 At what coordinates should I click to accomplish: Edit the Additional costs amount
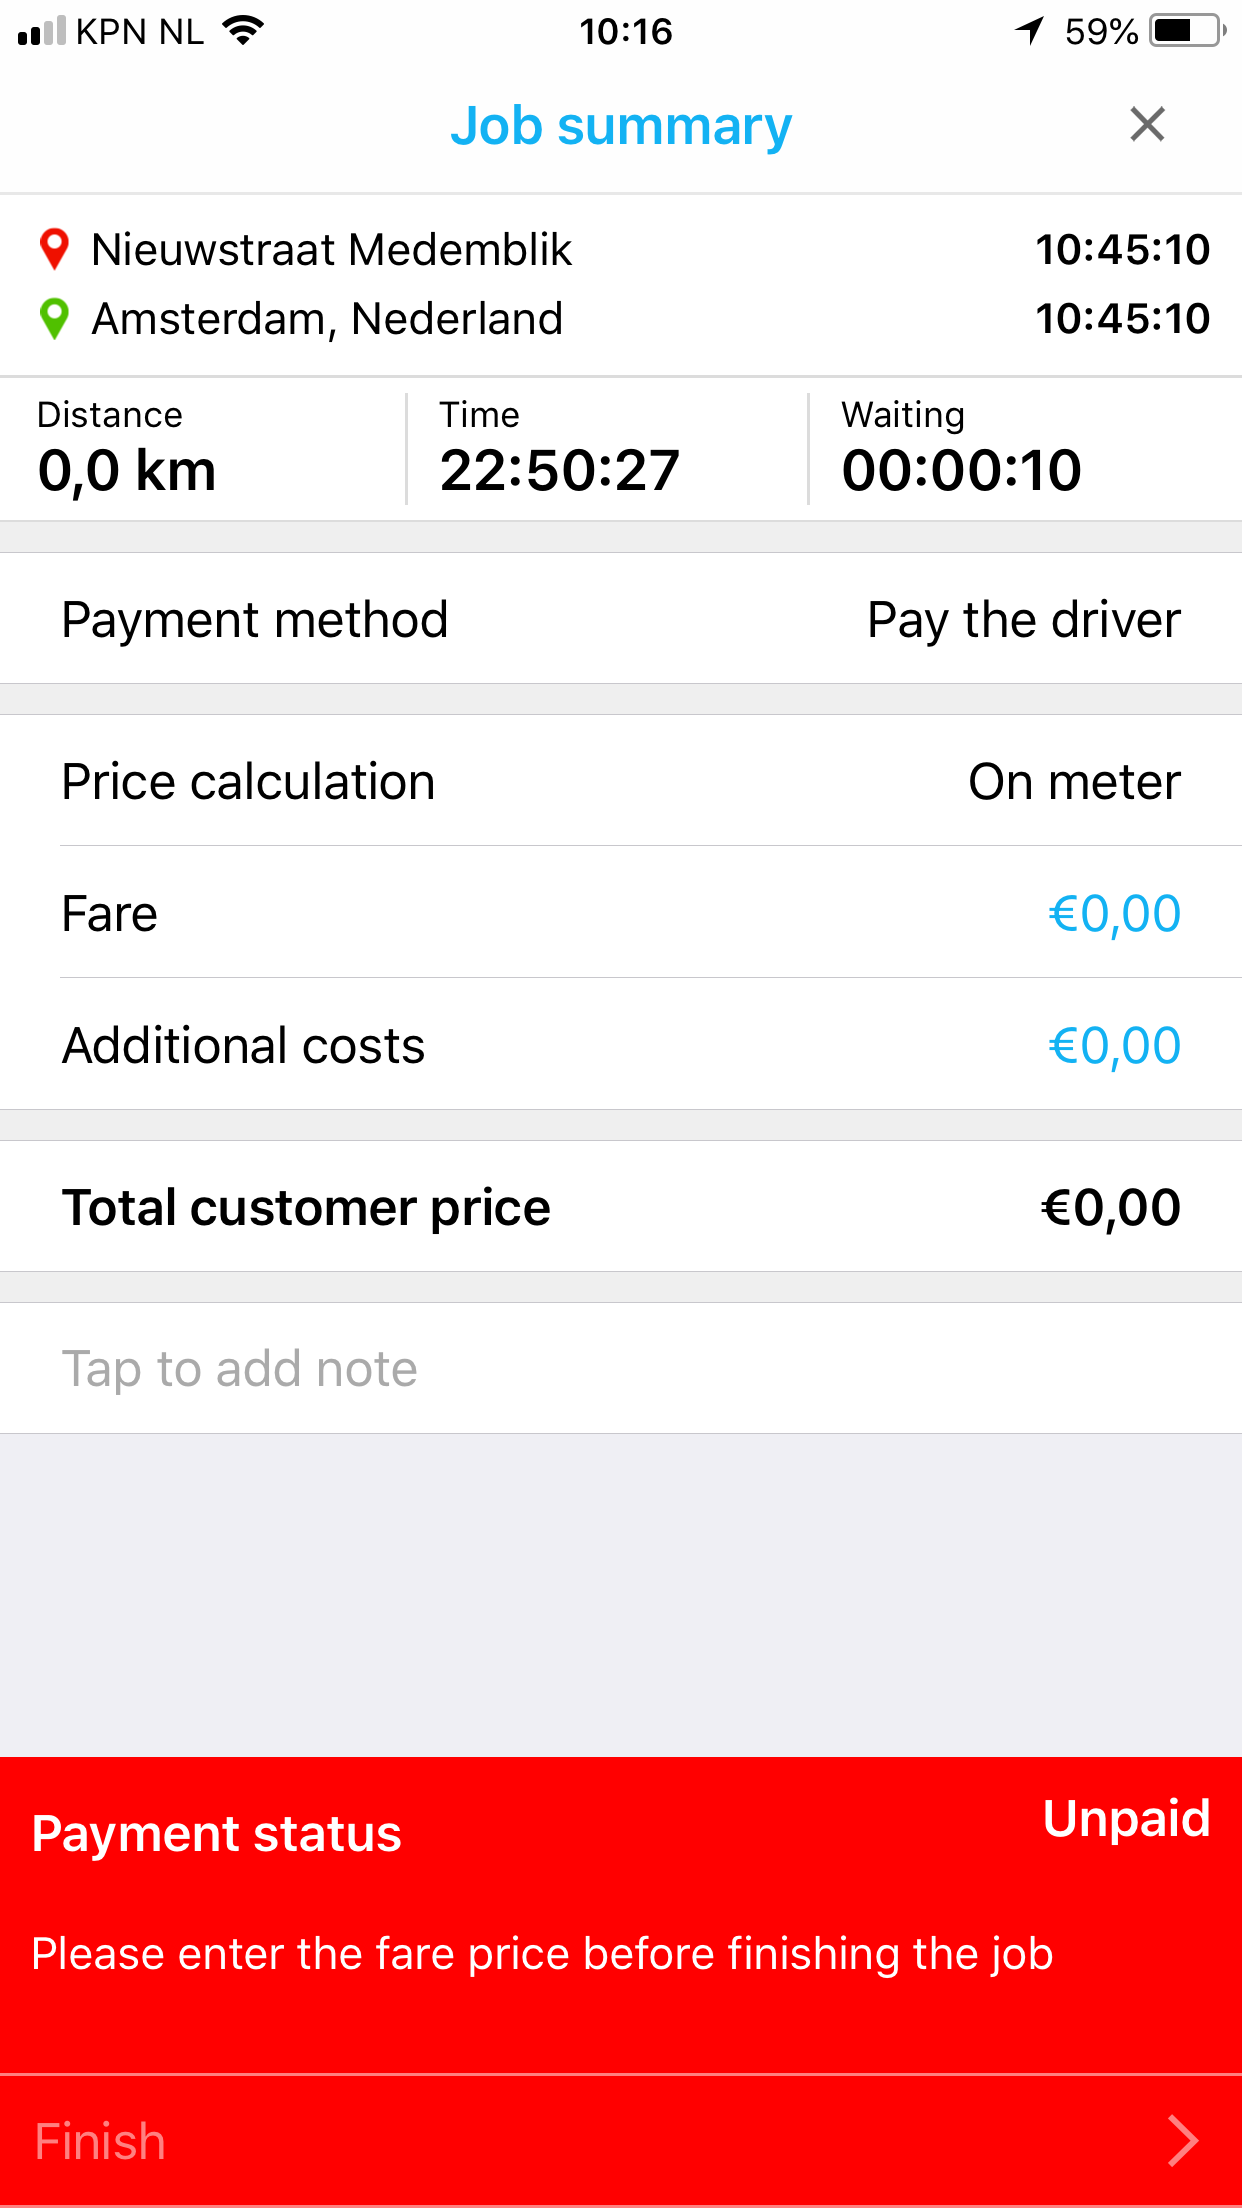pos(1114,1045)
